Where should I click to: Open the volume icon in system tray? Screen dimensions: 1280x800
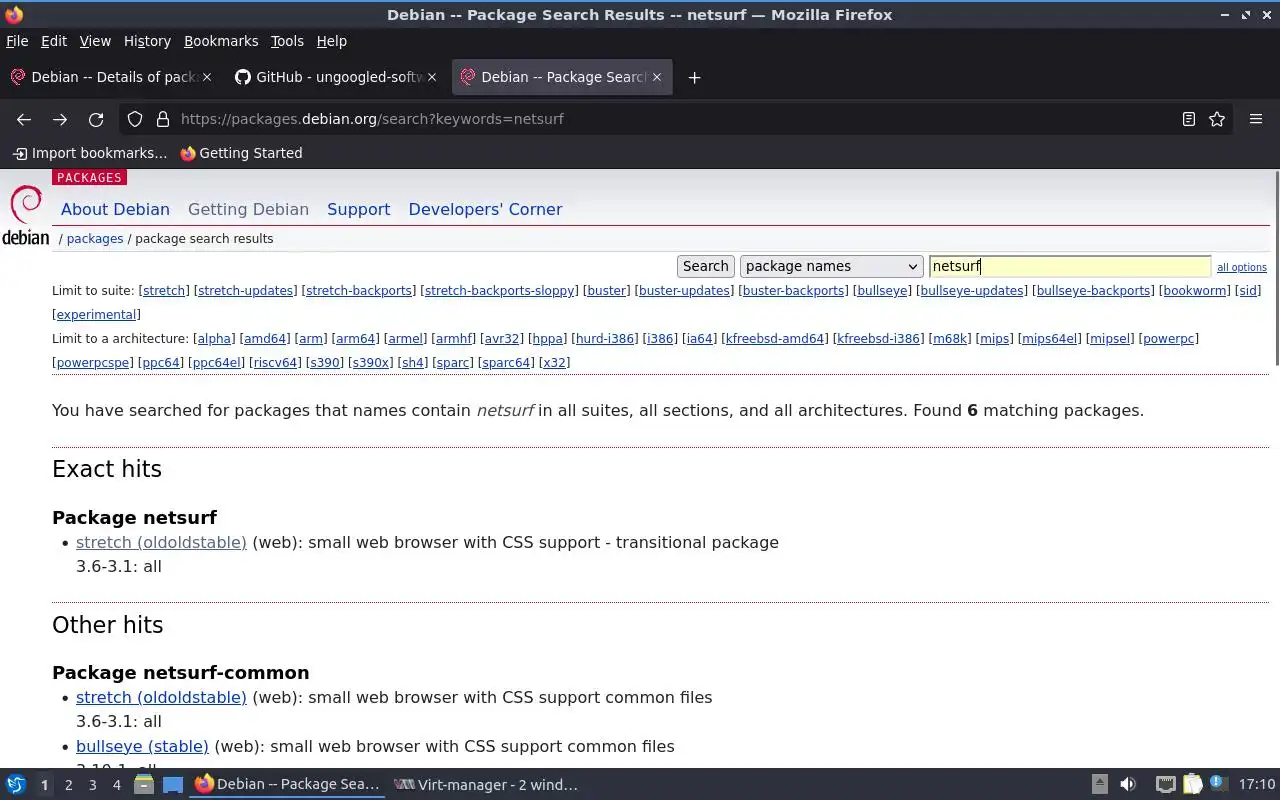(x=1128, y=785)
